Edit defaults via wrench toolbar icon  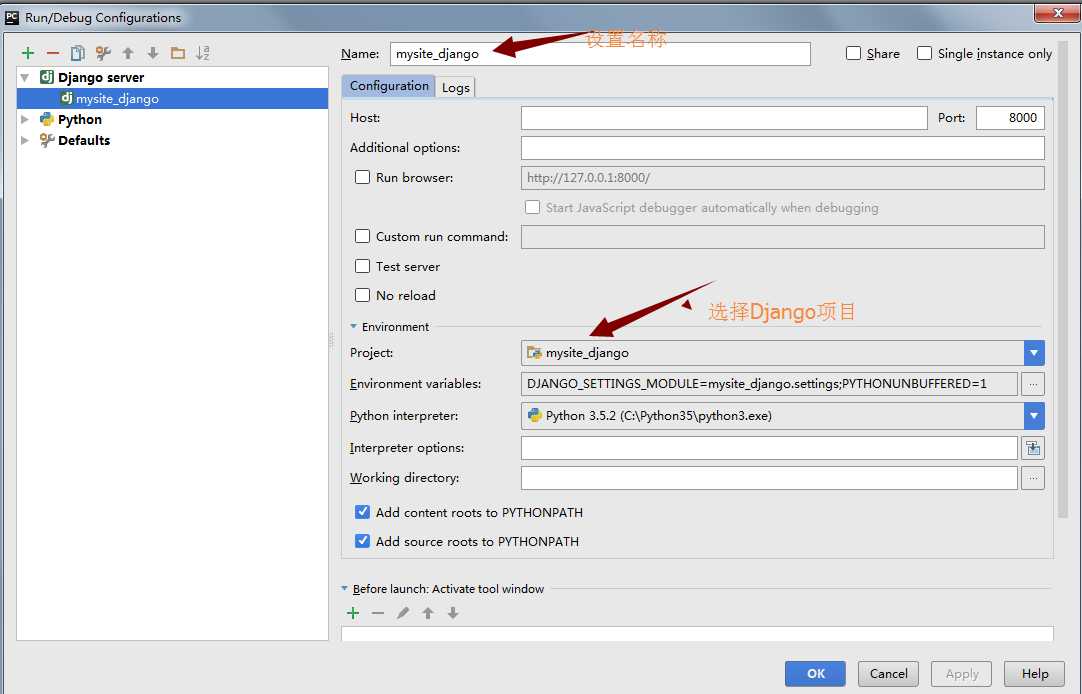click(x=103, y=53)
